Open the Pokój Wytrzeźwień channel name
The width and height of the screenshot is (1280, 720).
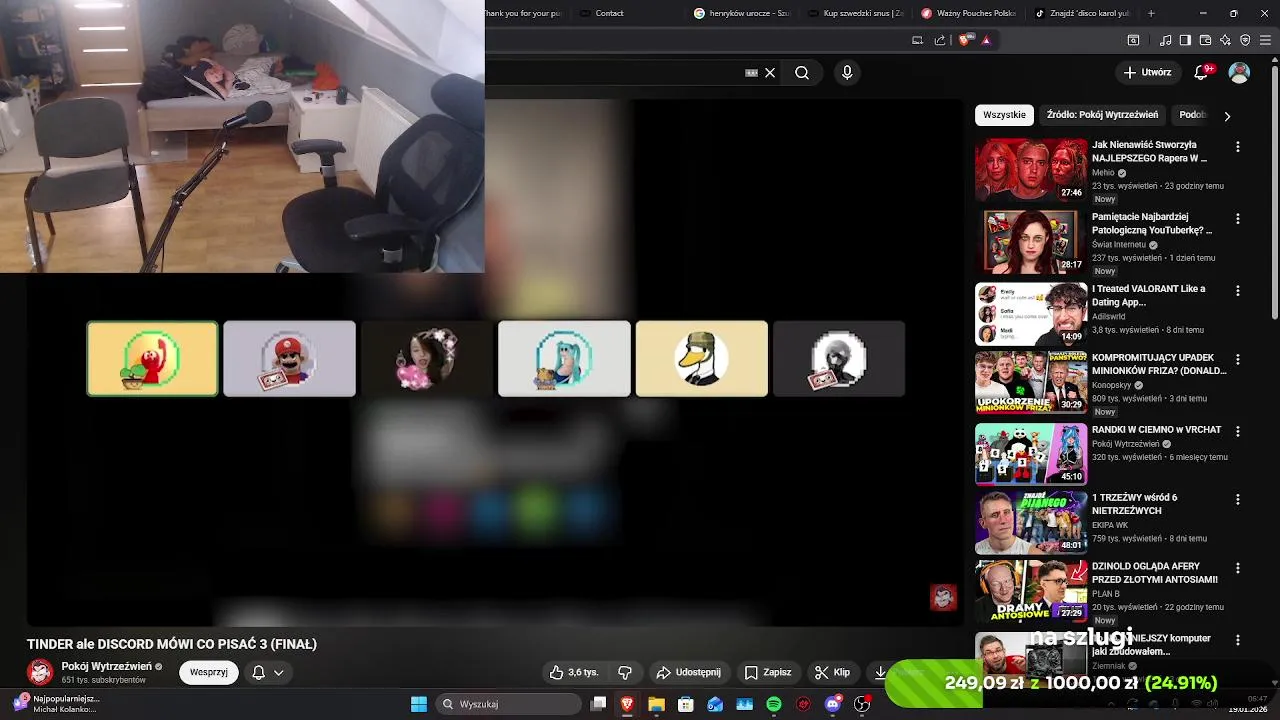(x=107, y=666)
